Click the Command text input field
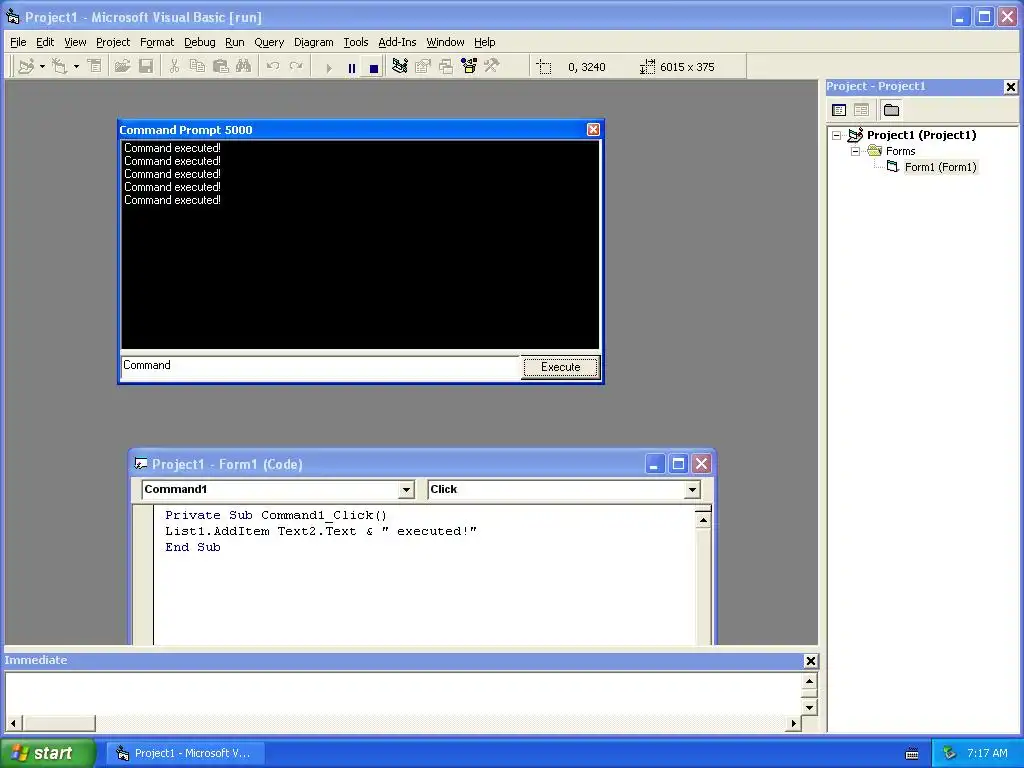The width and height of the screenshot is (1024, 768). (x=321, y=367)
